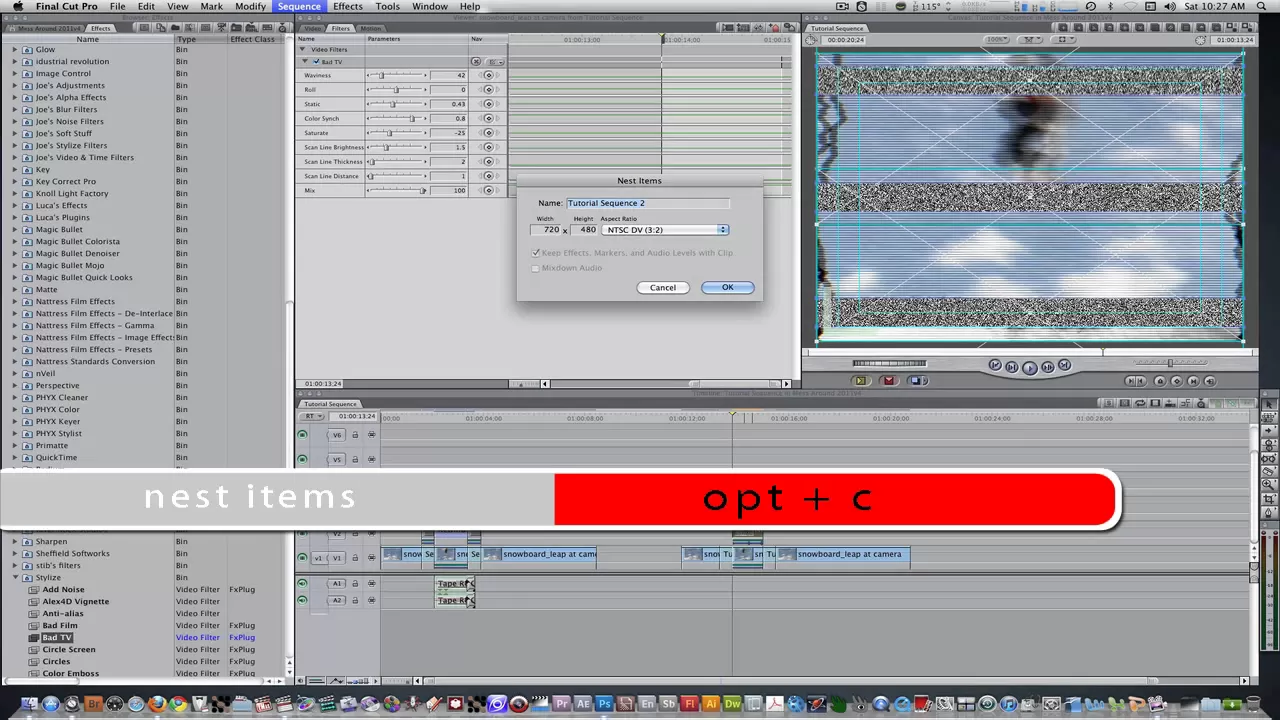Open Illustrator from the Dock
This screenshot has height=720, width=1280.
click(712, 705)
